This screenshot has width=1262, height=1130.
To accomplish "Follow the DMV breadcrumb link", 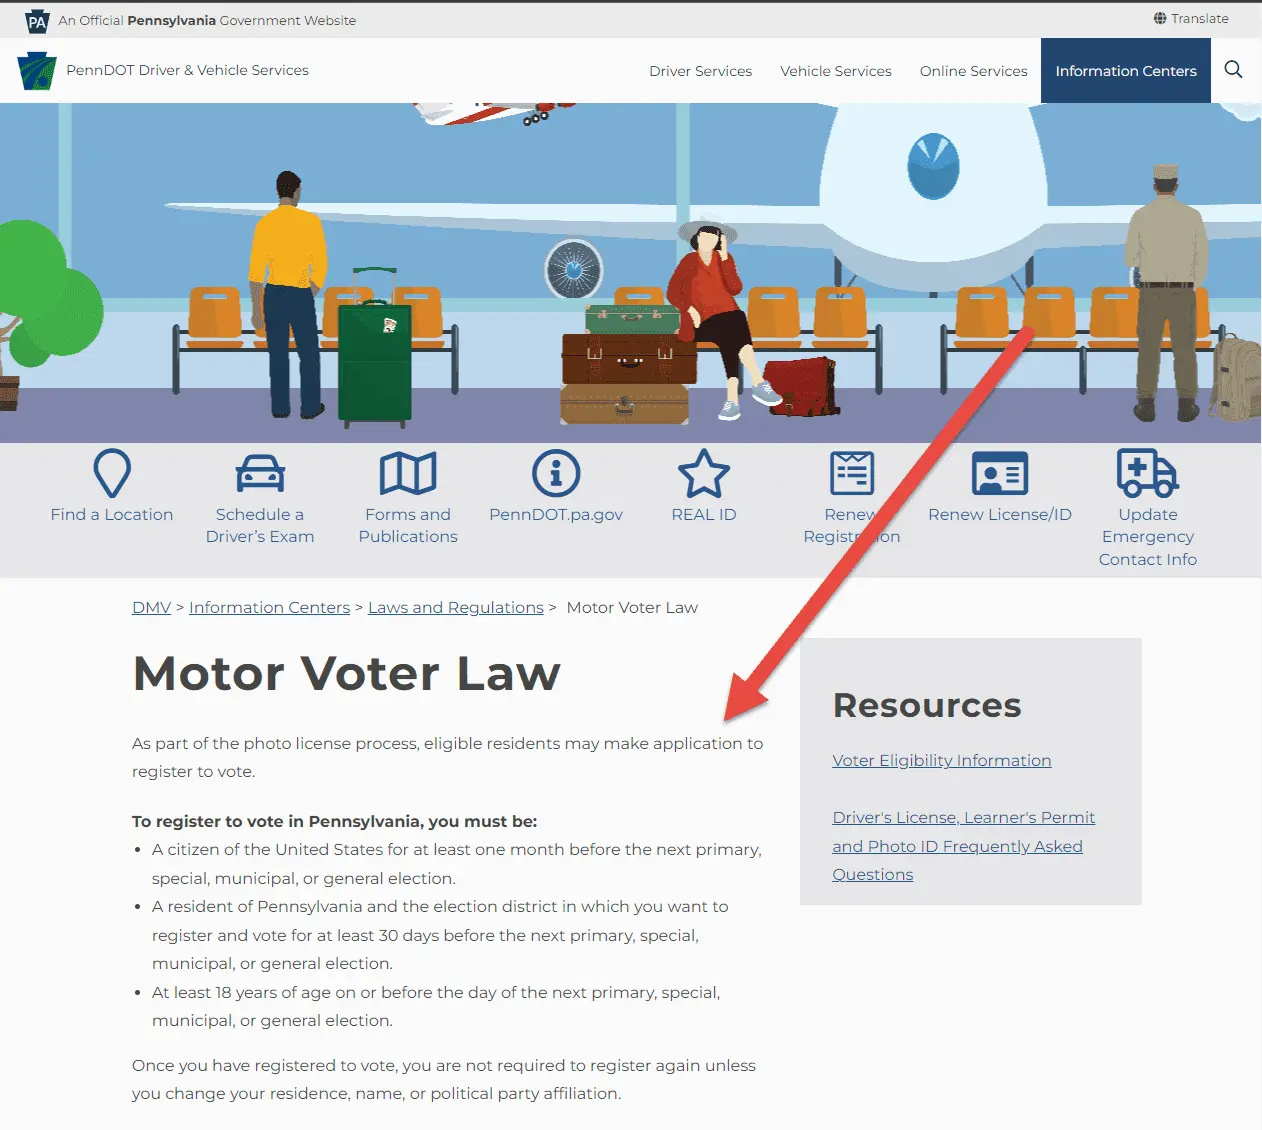I will 151,607.
